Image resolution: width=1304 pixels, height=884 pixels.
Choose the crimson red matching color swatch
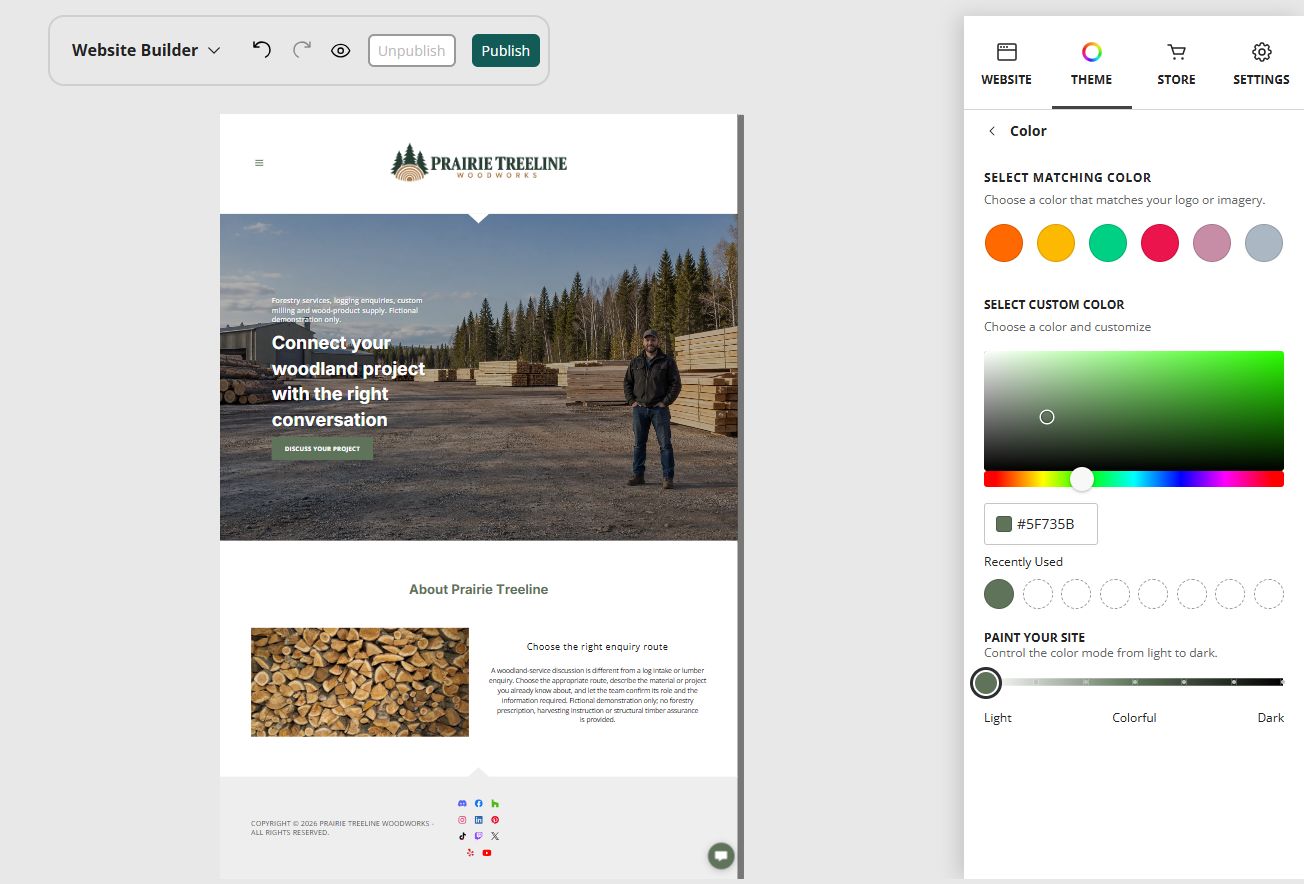pyautogui.click(x=1160, y=243)
